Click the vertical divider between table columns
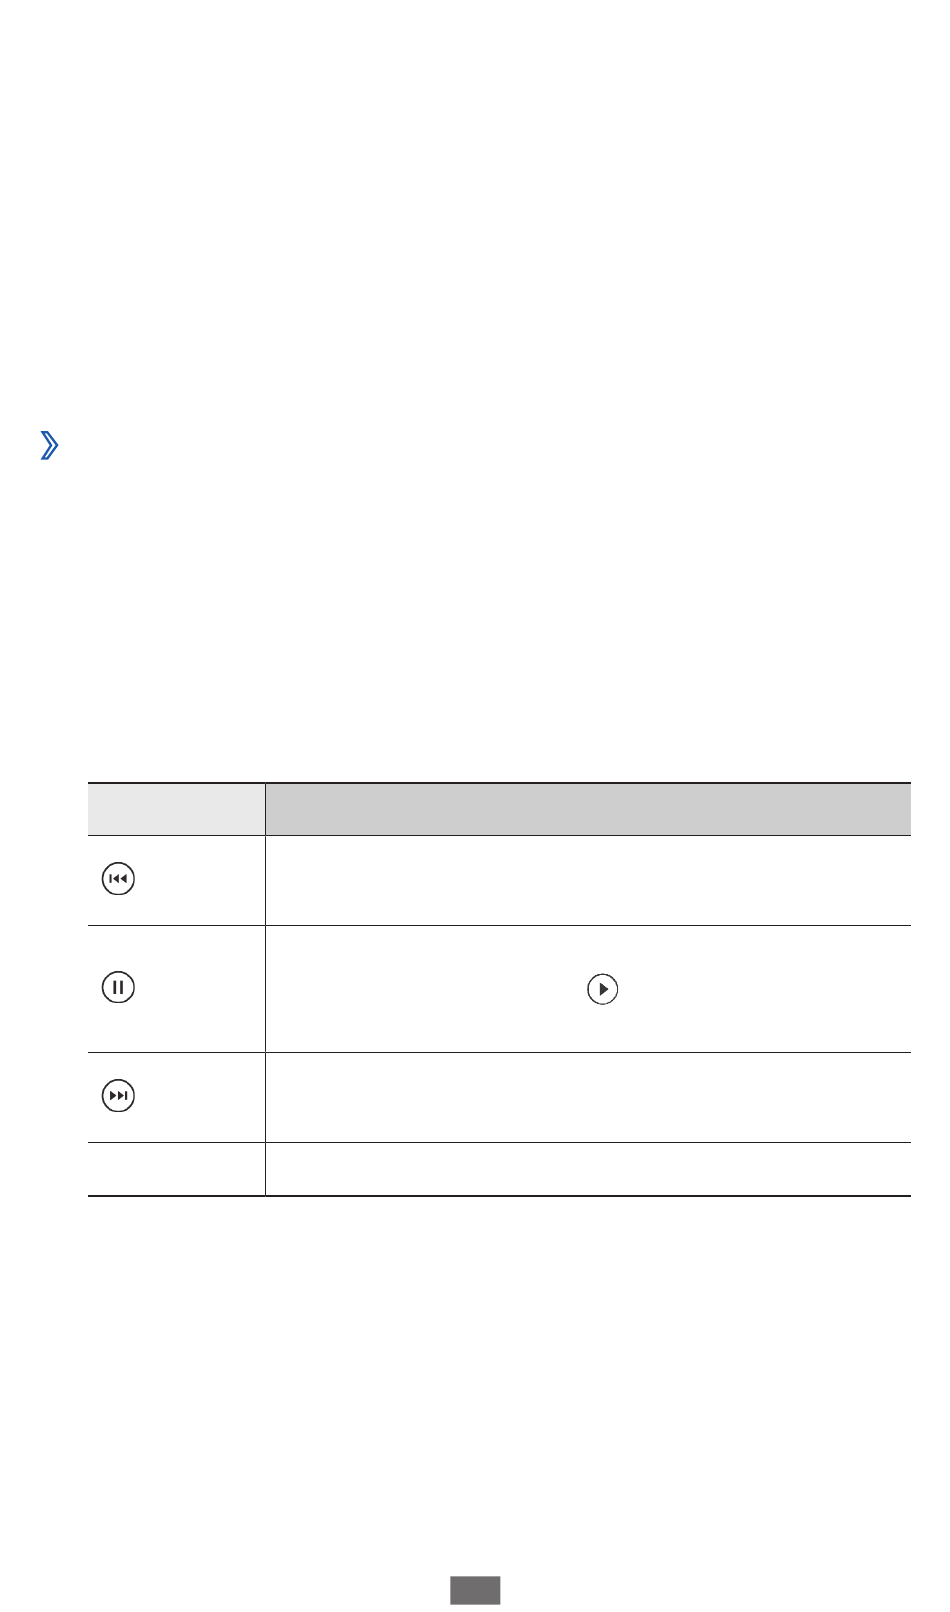 click(265, 989)
